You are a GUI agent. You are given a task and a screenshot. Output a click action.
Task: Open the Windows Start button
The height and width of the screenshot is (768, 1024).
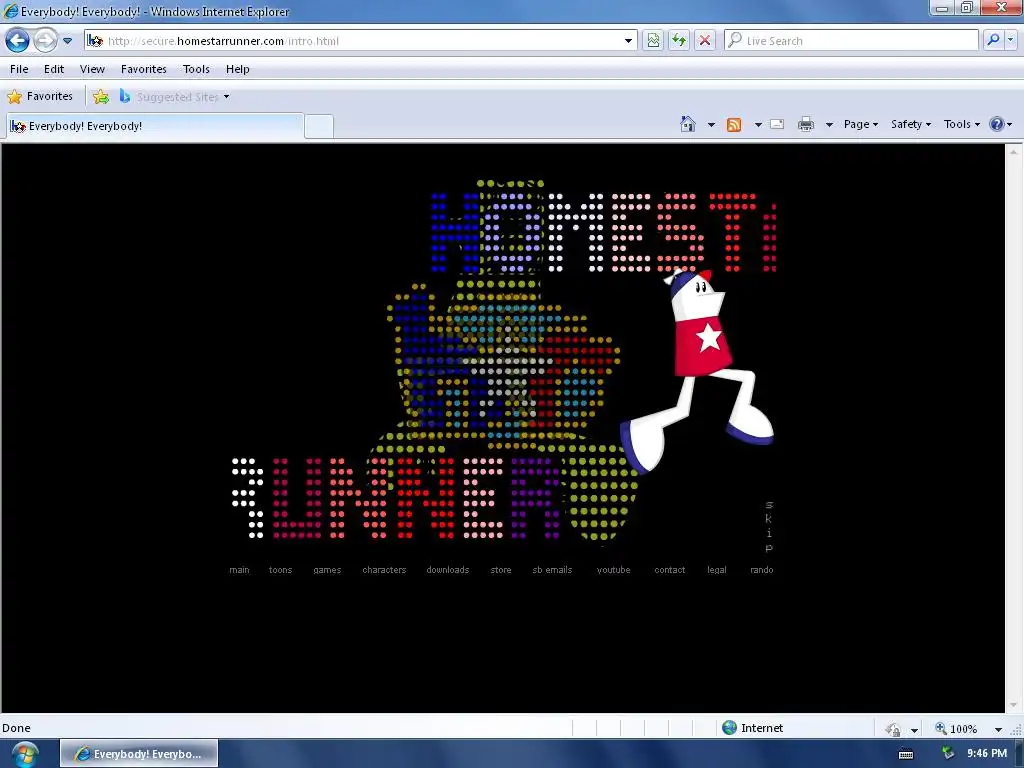[x=24, y=754]
